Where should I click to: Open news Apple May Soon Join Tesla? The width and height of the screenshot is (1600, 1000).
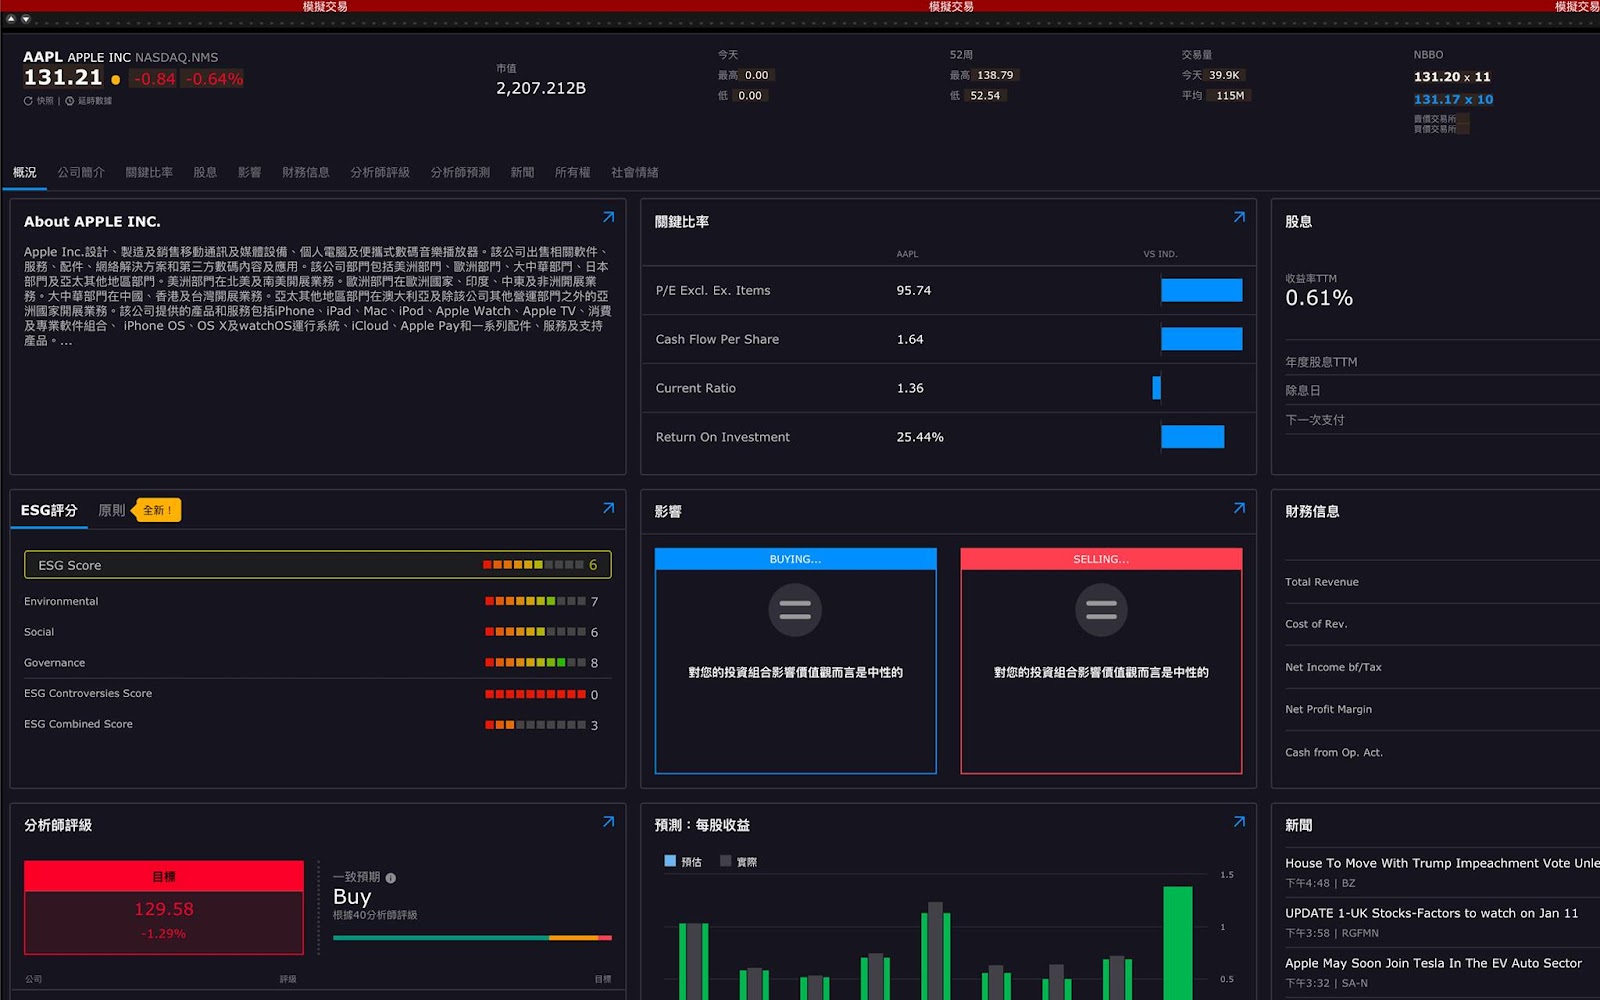1434,963
